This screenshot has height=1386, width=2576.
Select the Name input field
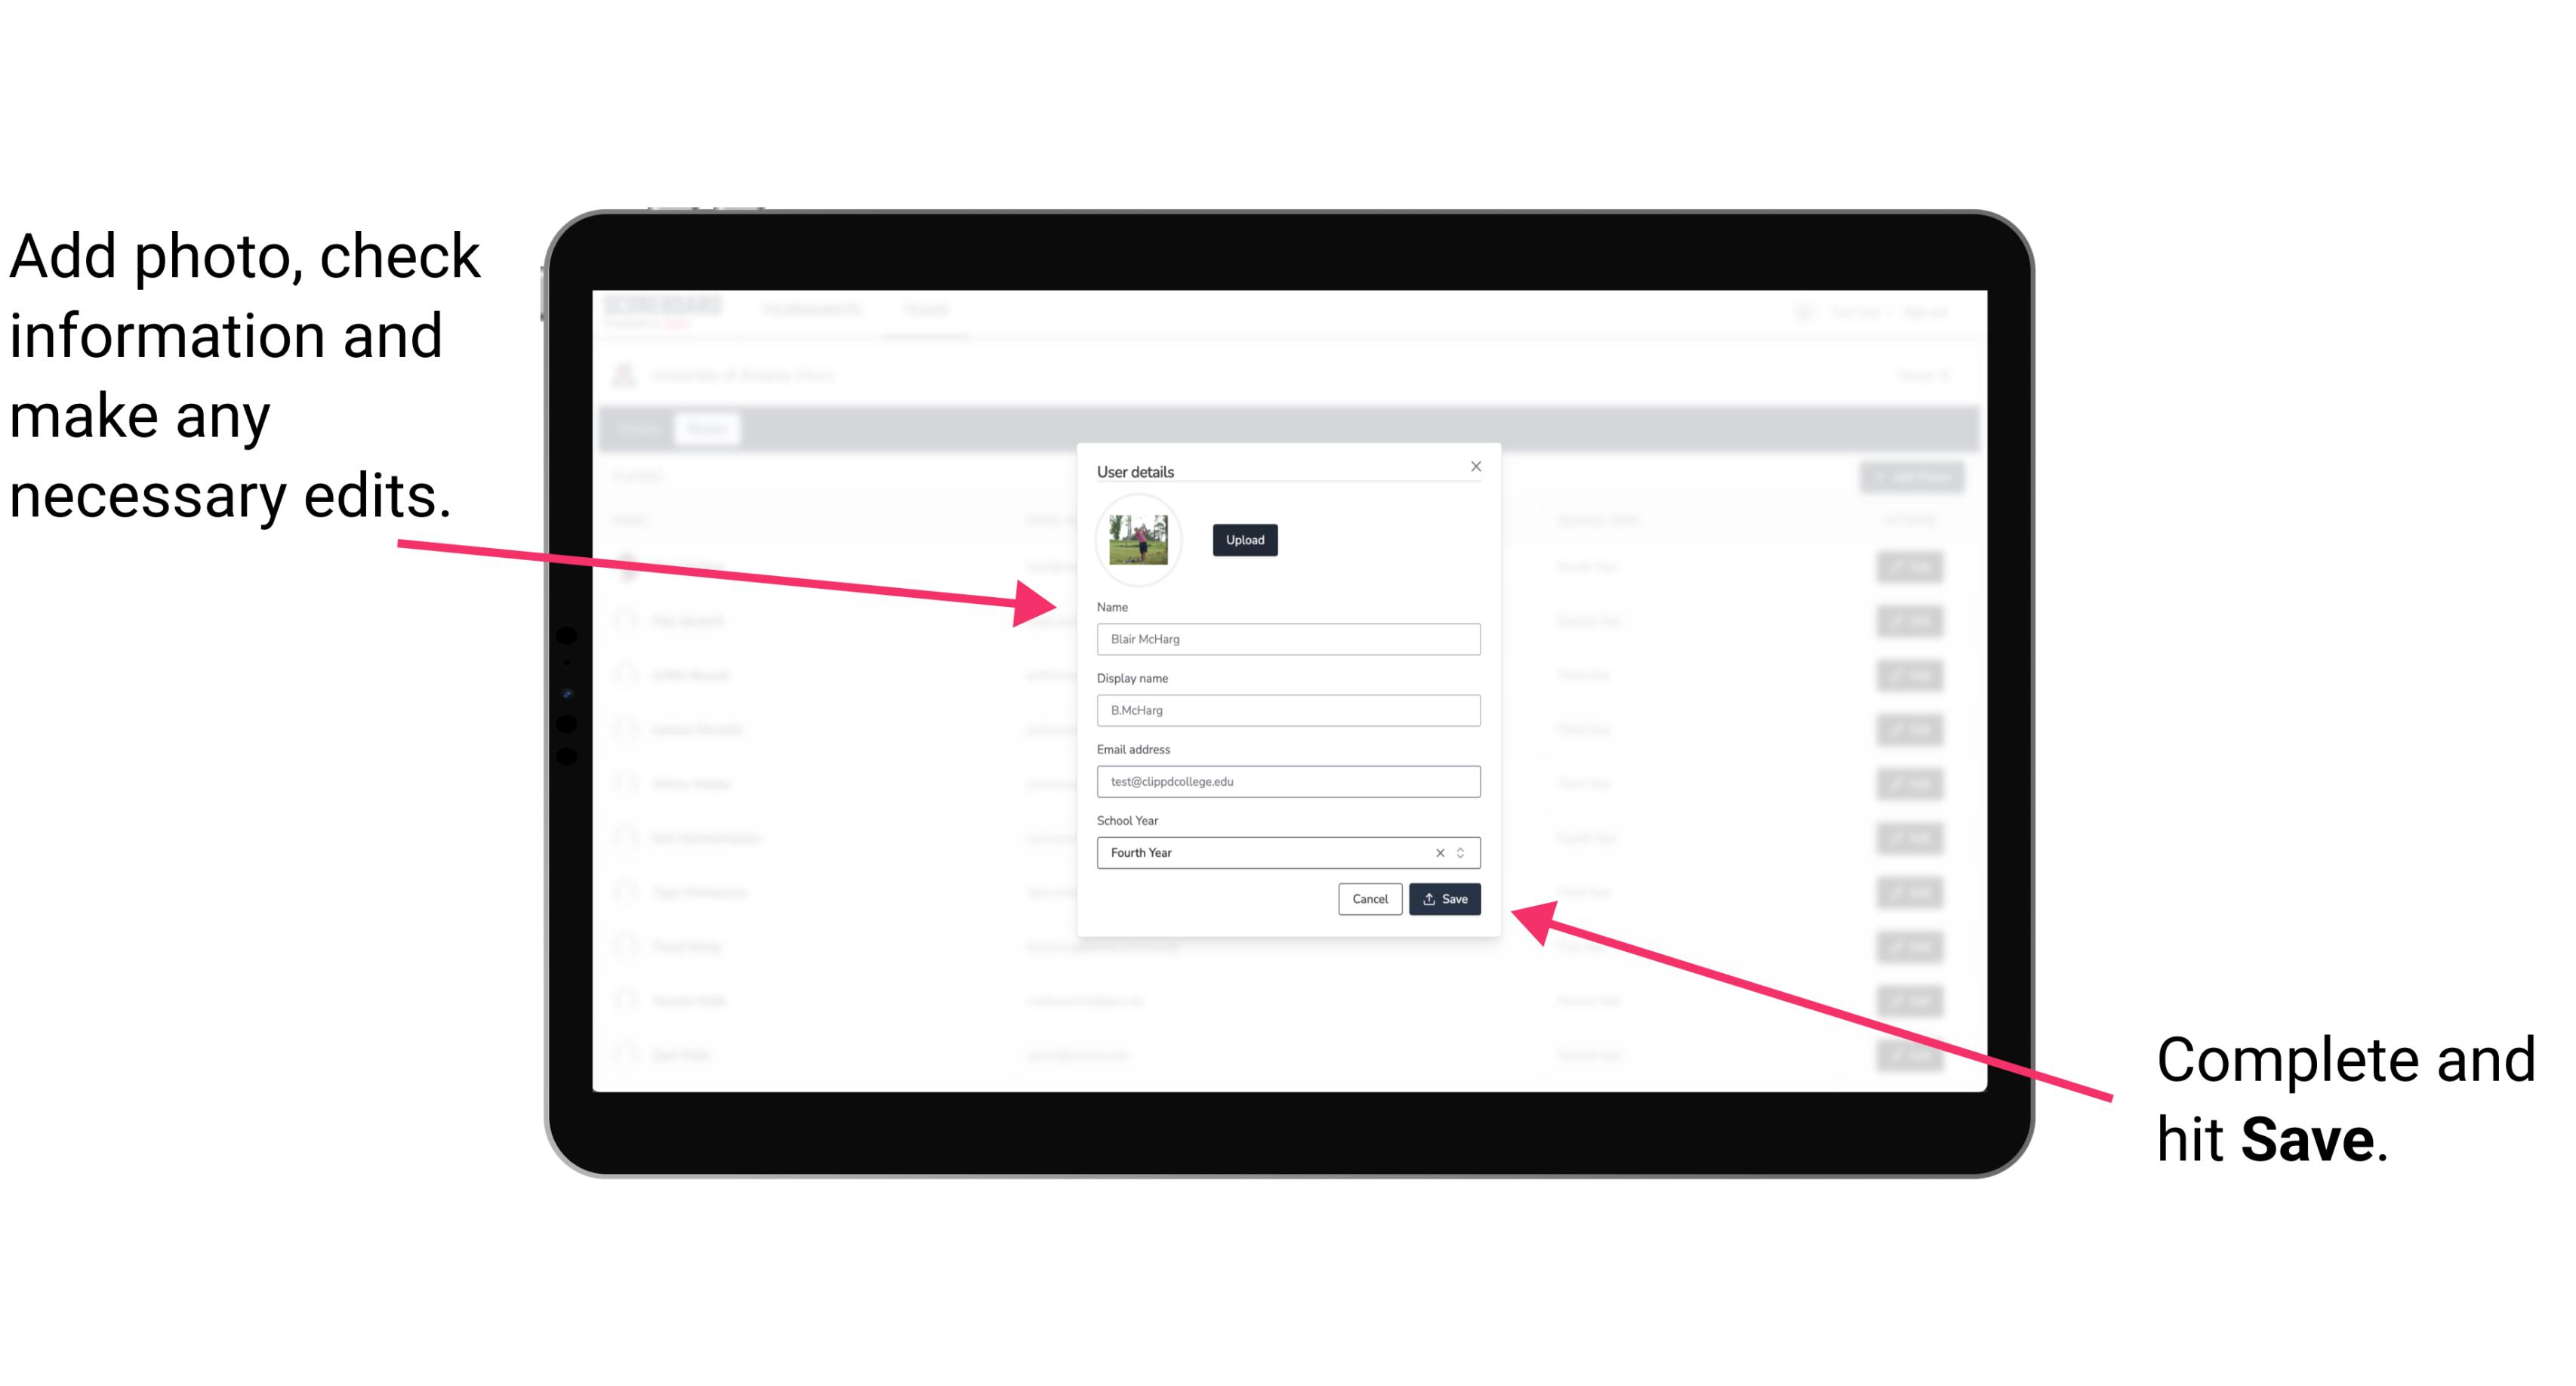tap(1289, 639)
